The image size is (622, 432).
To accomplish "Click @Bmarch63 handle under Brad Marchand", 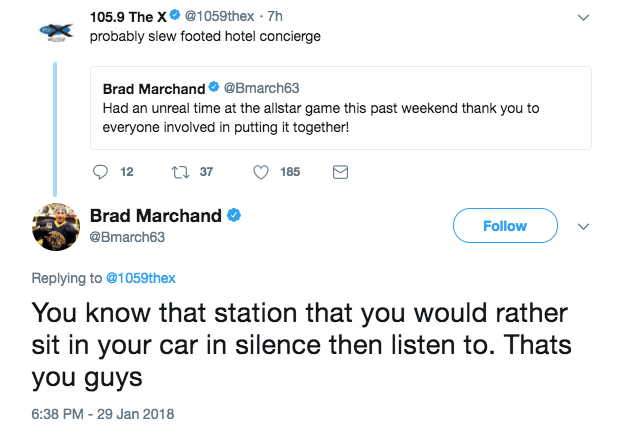I will tap(127, 237).
